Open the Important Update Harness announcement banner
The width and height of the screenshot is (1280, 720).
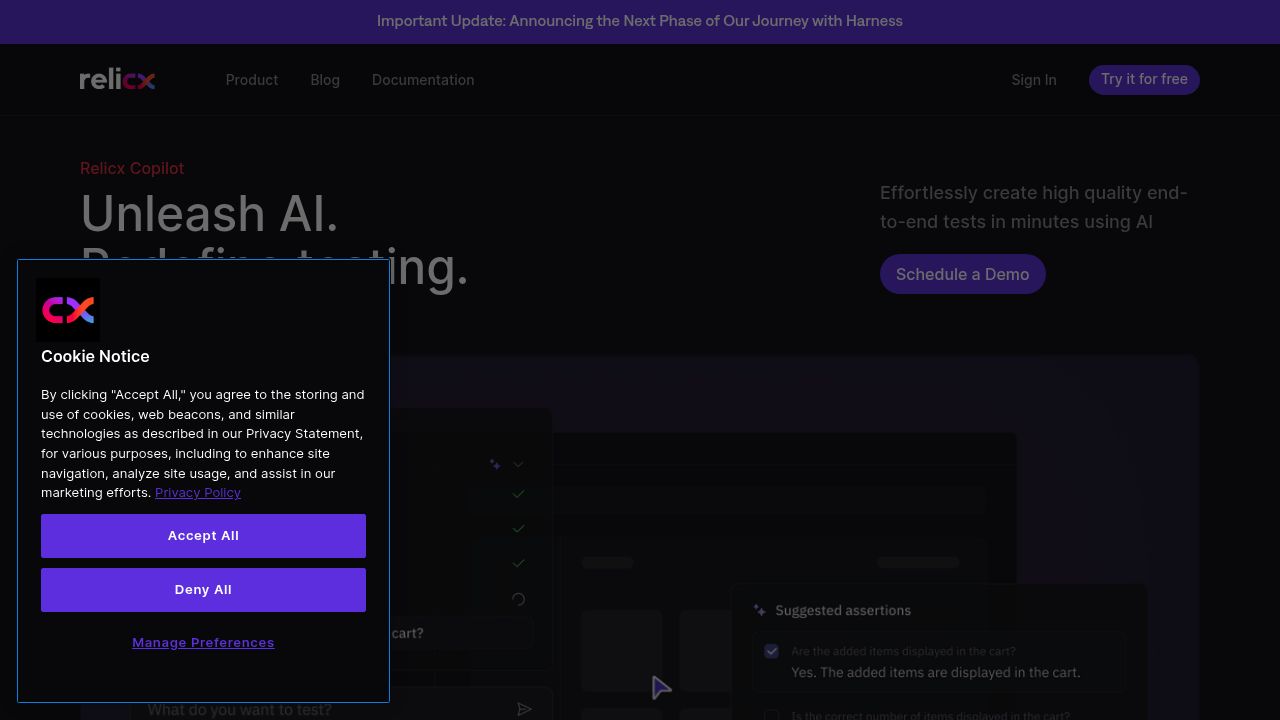point(640,21)
